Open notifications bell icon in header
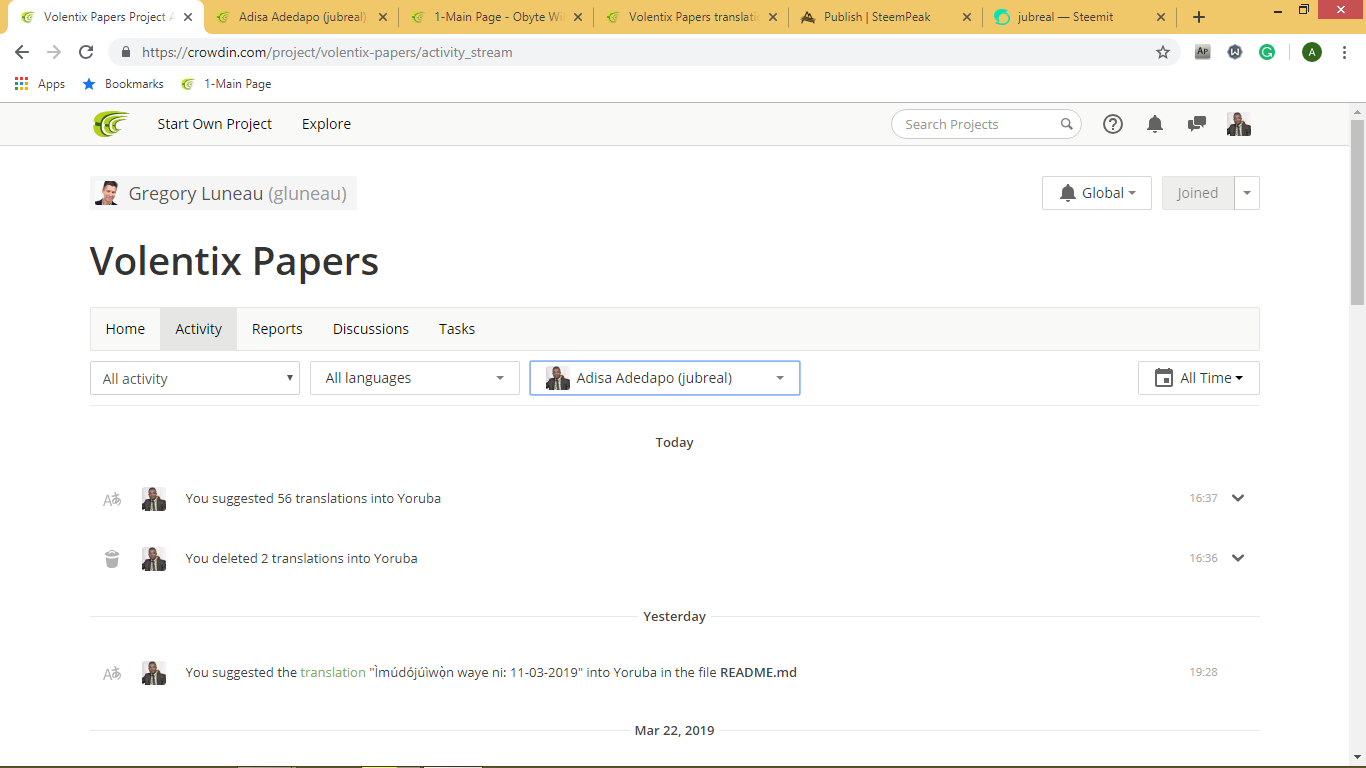 point(1155,124)
